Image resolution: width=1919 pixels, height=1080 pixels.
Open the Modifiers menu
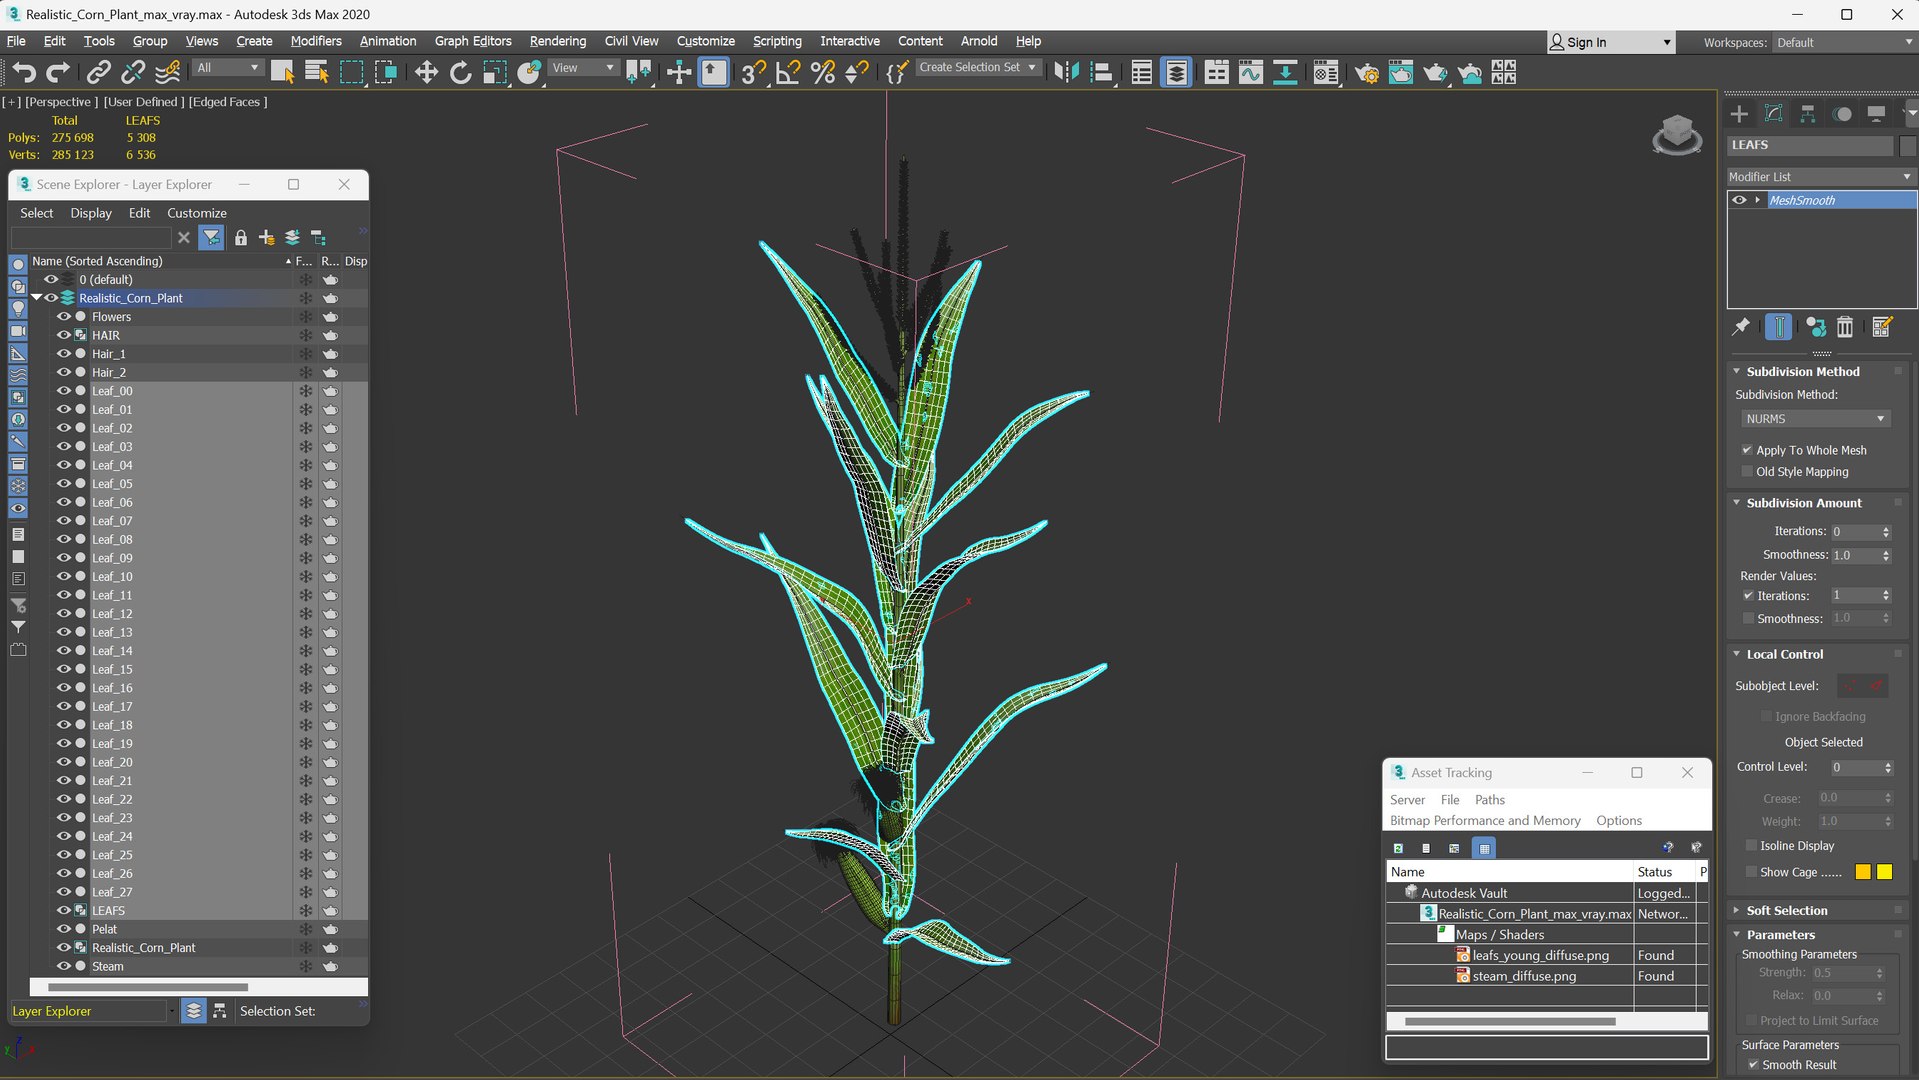click(x=316, y=41)
